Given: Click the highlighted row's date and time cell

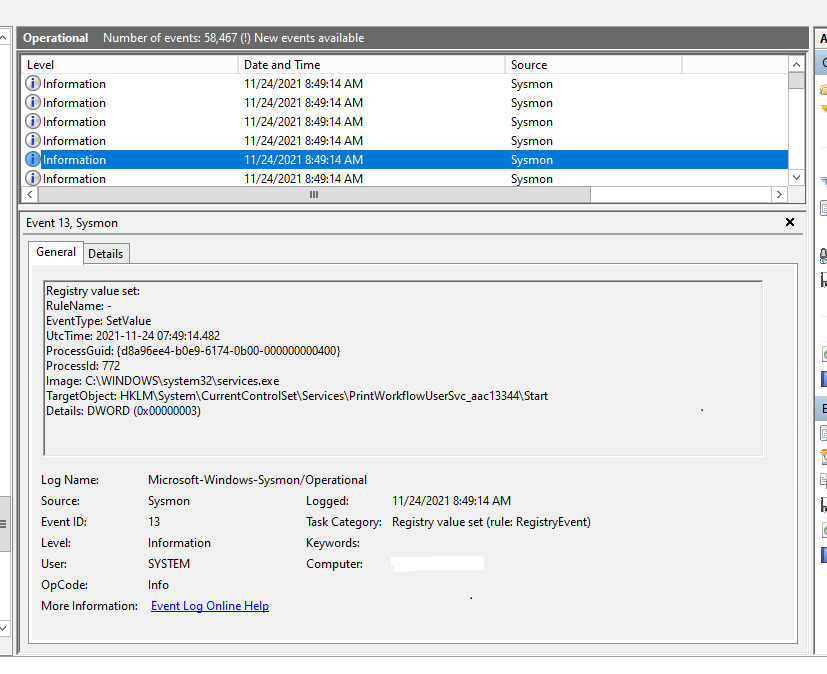Looking at the screenshot, I should pos(303,160).
